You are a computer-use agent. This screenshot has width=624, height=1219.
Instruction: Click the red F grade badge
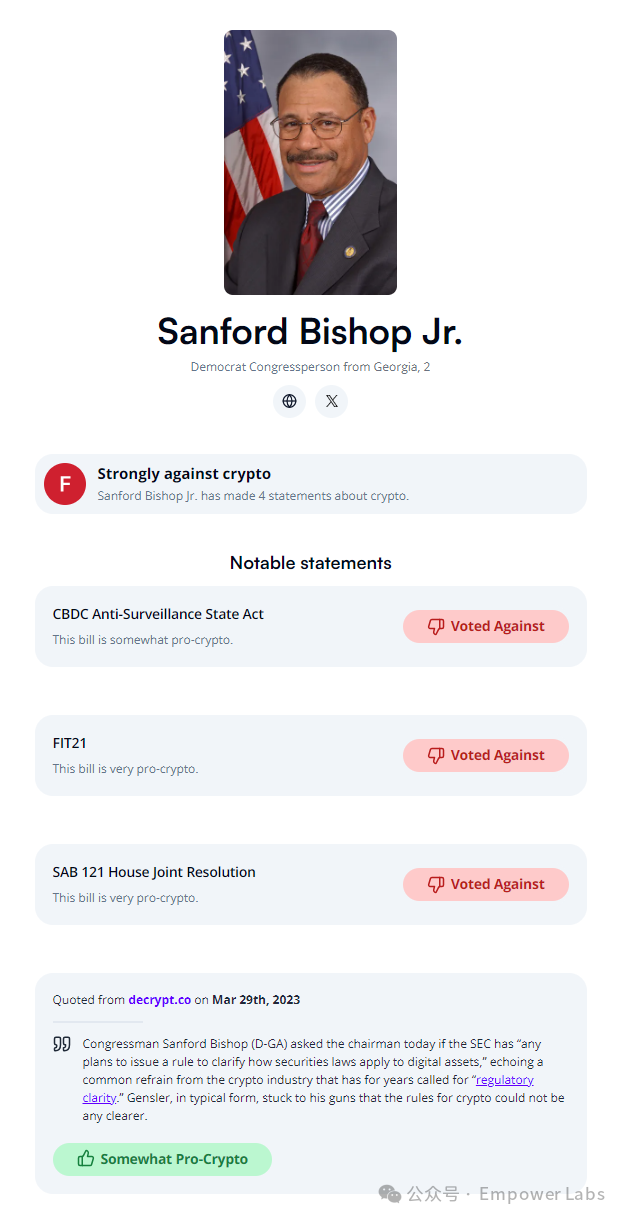[65, 484]
